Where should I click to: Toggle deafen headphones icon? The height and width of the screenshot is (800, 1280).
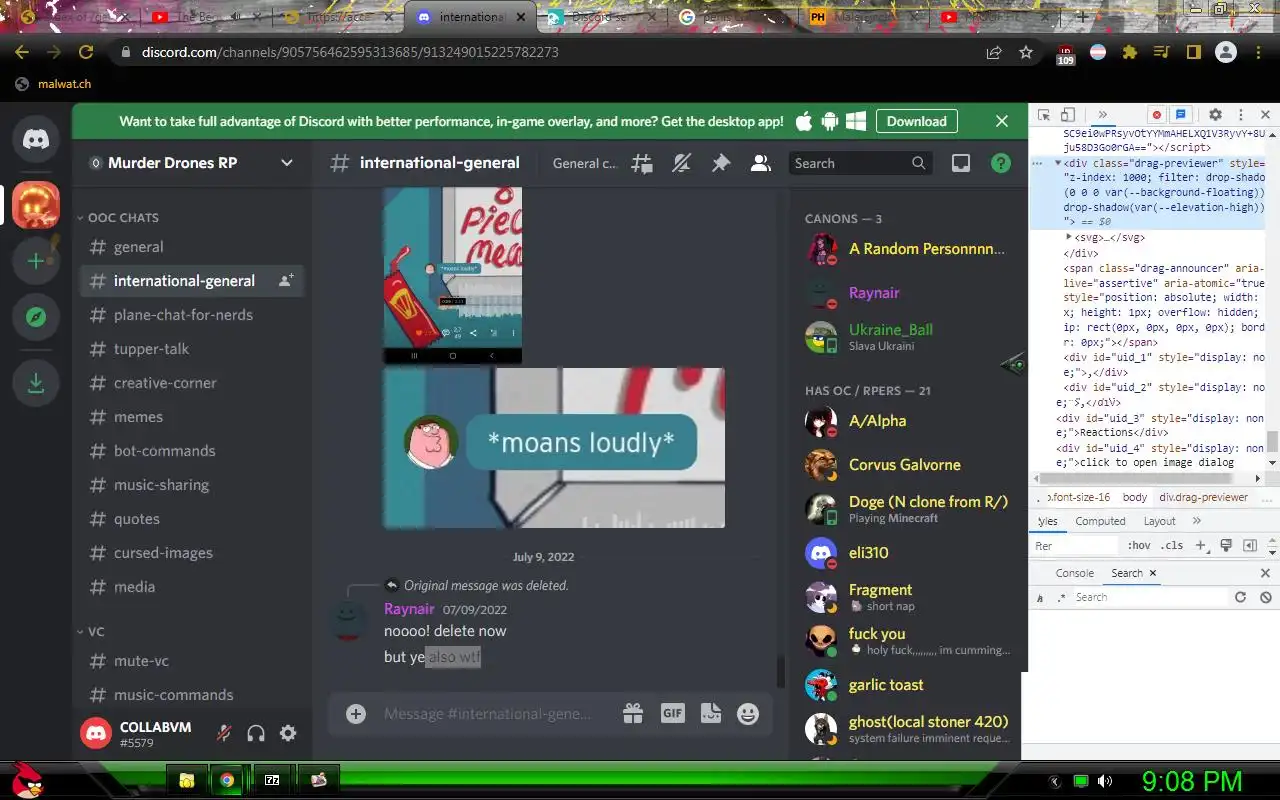click(x=256, y=733)
